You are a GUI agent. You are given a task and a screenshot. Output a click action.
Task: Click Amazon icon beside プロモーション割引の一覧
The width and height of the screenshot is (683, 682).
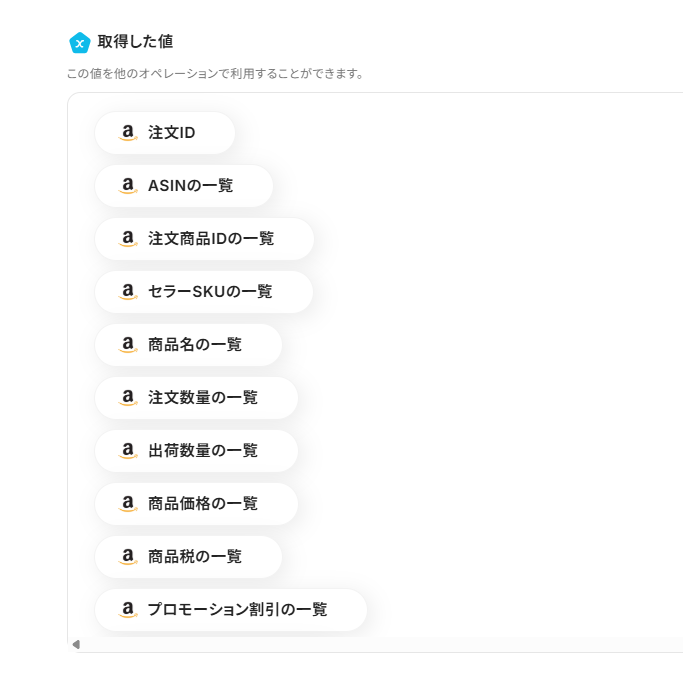(x=128, y=610)
